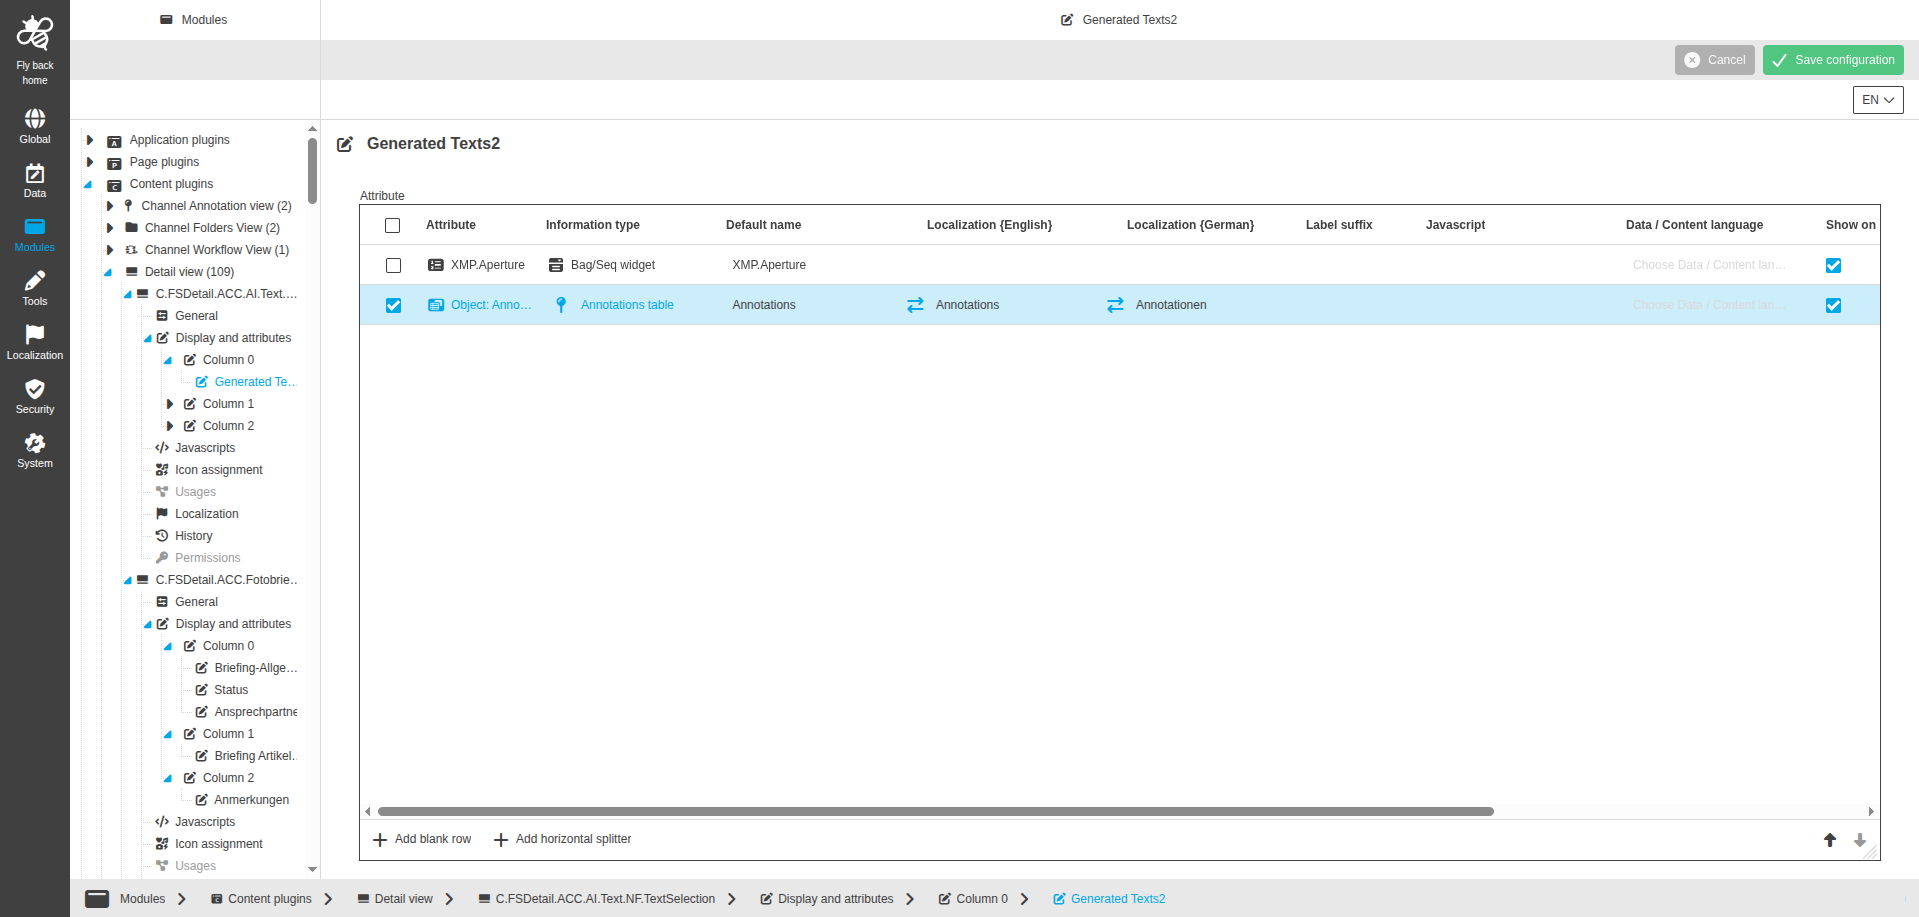The image size is (1919, 917).
Task: Click Add blank row
Action: click(x=422, y=839)
